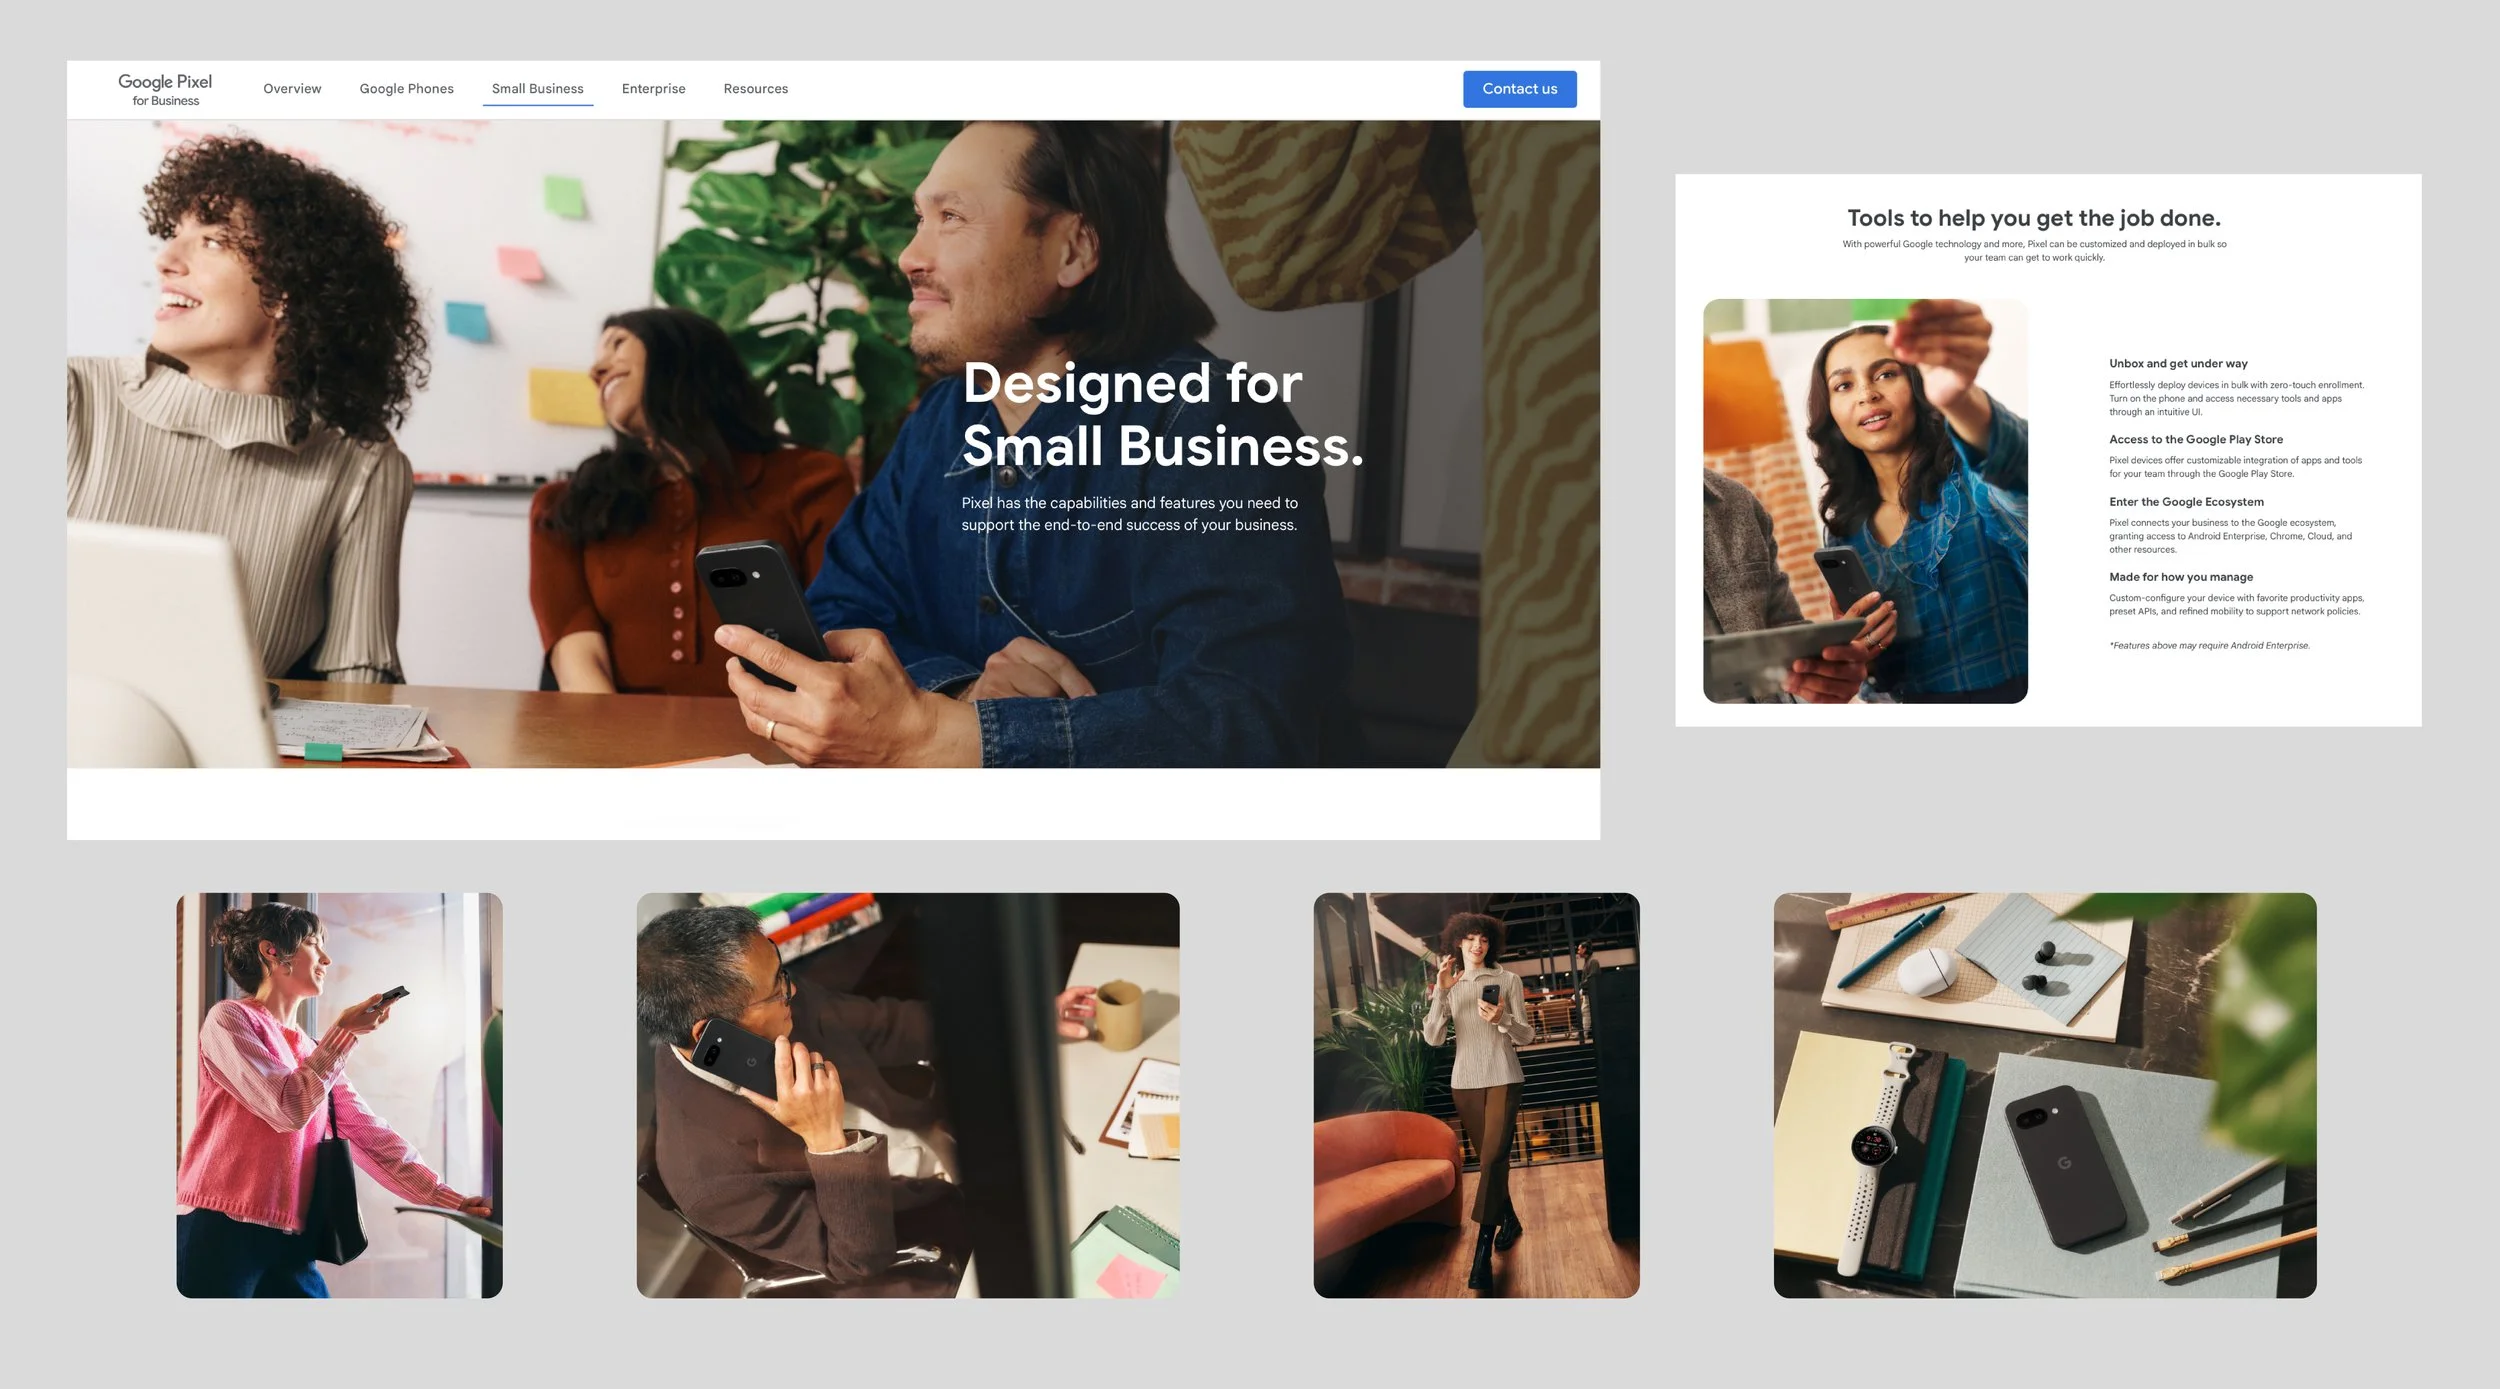Click the photo beside the Tools feature list
This screenshot has height=1389, width=2500.
point(1866,498)
